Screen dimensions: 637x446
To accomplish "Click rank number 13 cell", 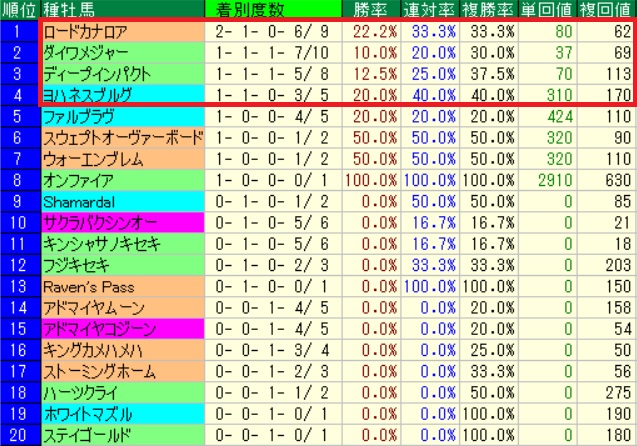I will pyautogui.click(x=20, y=286).
